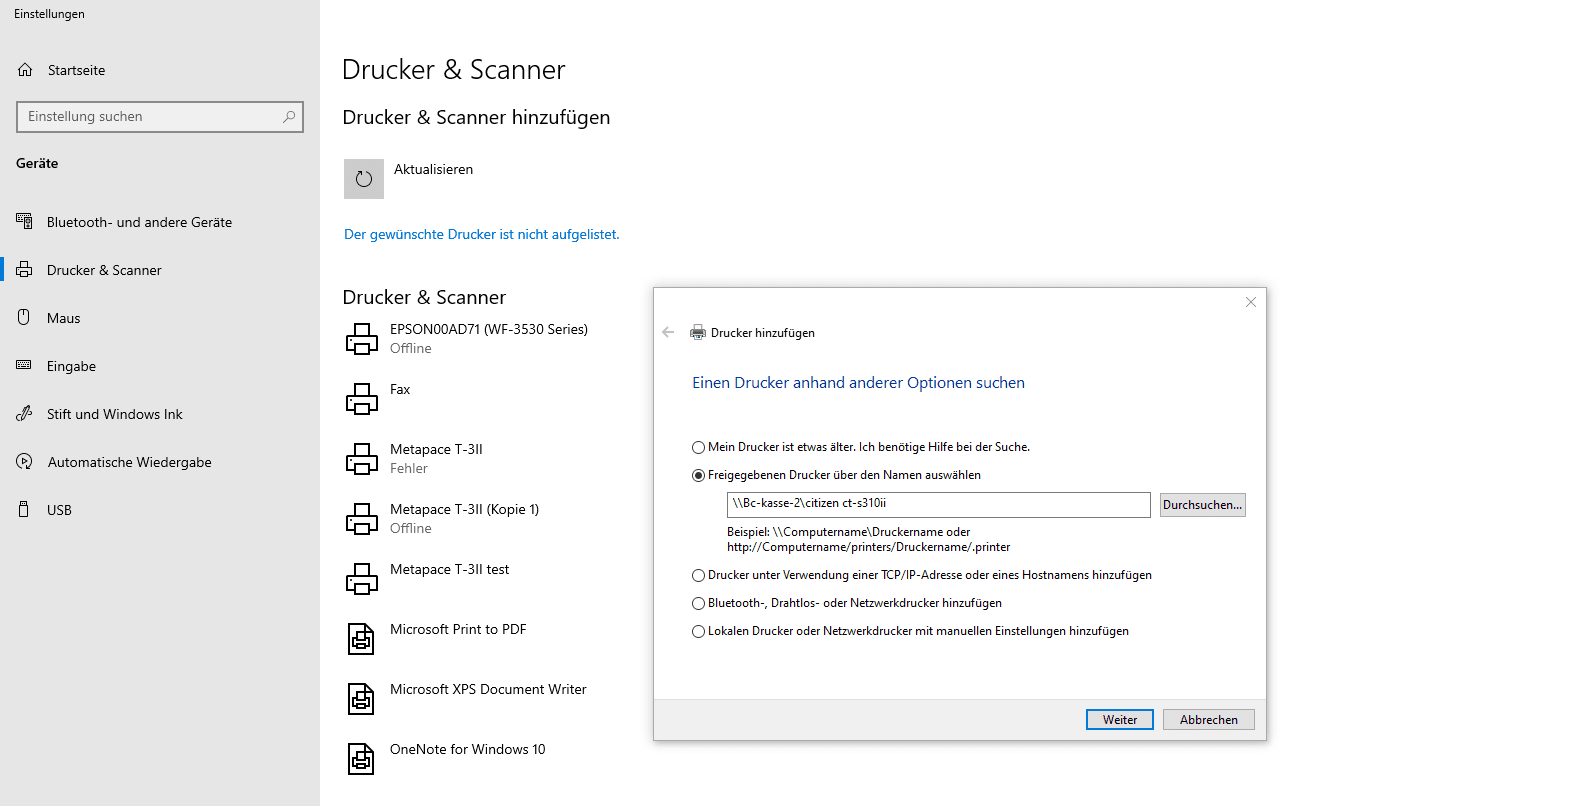Click the Startseite home icon

tap(25, 70)
